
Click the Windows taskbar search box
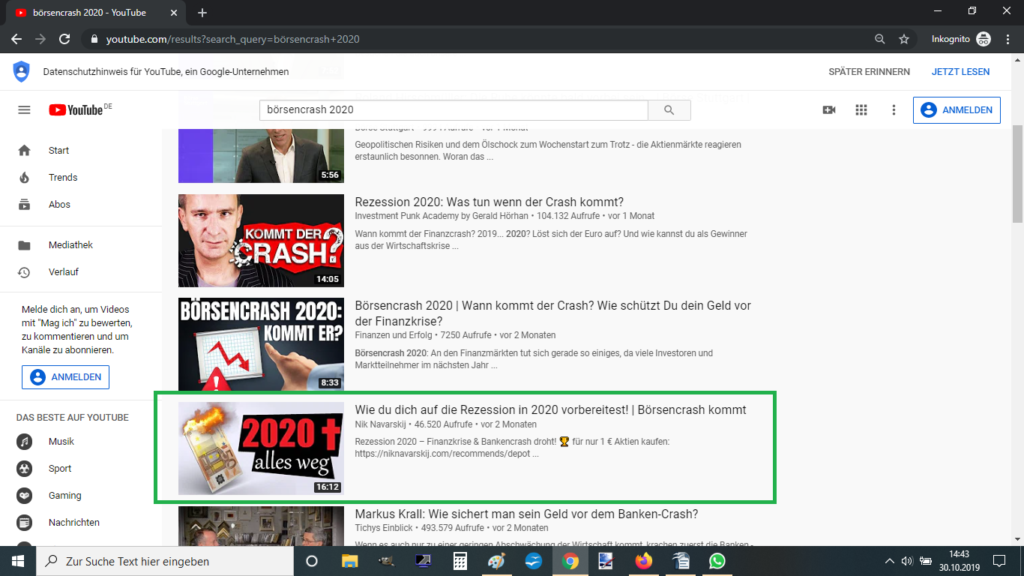click(165, 561)
